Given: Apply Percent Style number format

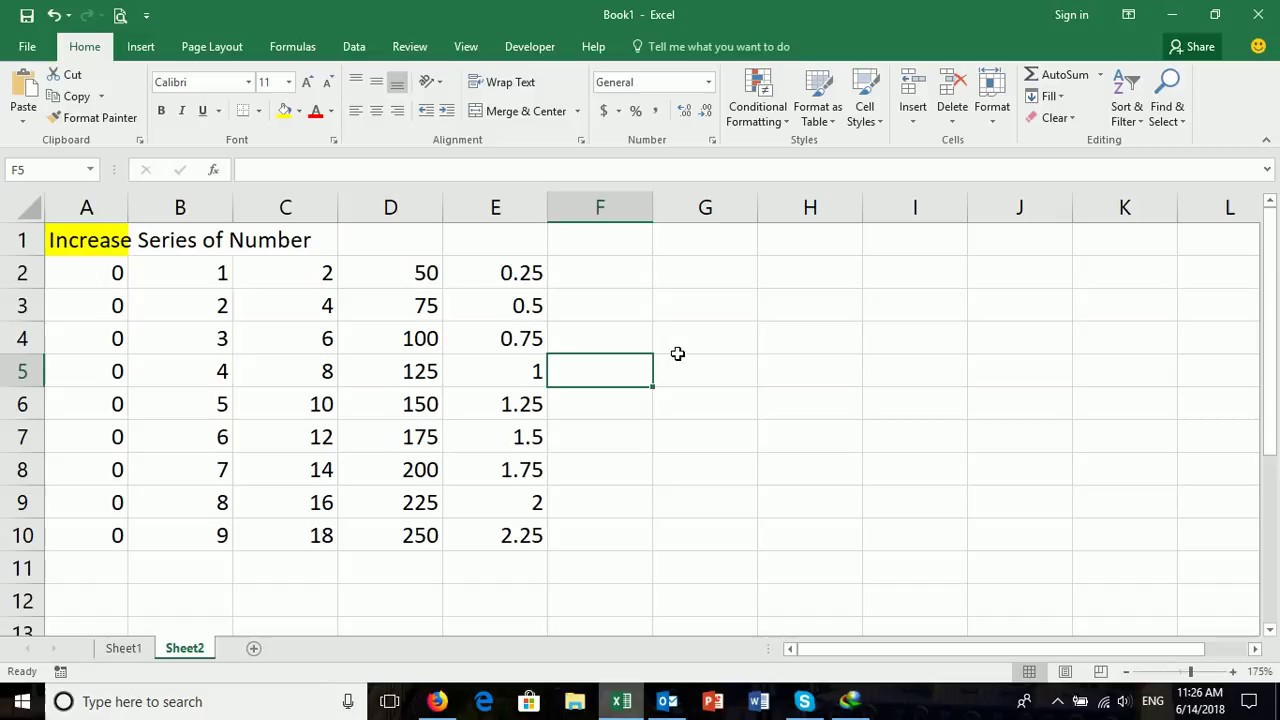Looking at the screenshot, I should tap(635, 111).
